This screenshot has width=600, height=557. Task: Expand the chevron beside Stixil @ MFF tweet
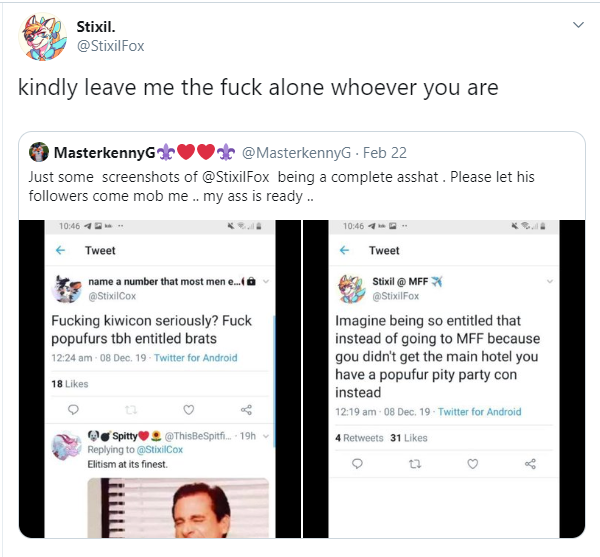[550, 282]
